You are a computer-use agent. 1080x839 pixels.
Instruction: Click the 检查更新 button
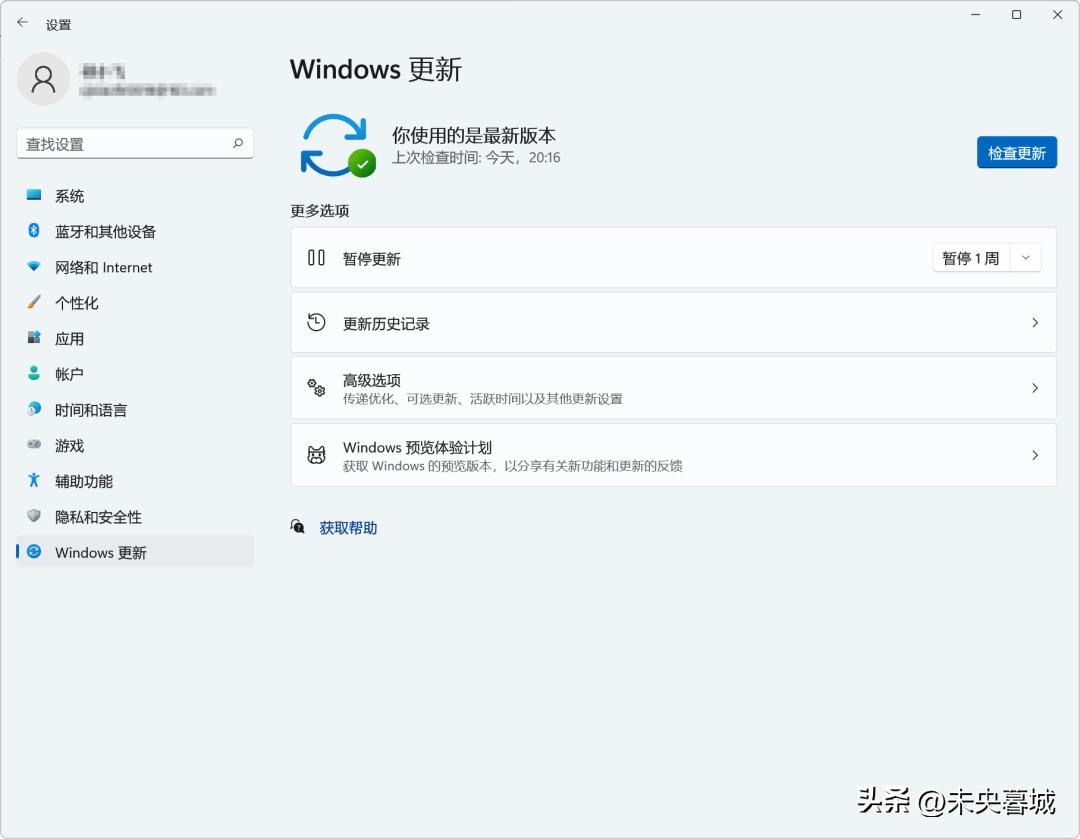point(1017,152)
